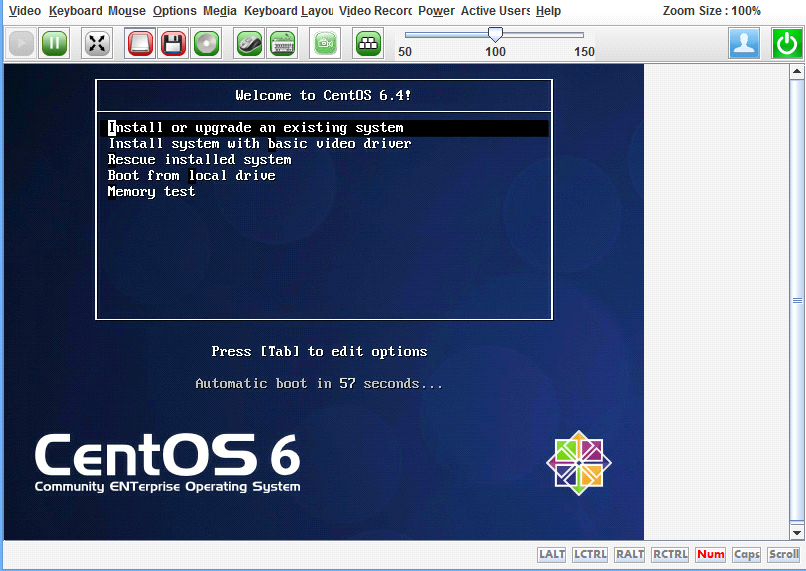The width and height of the screenshot is (806, 571).
Task: Open the soft keyboard icon
Action: [x=282, y=44]
